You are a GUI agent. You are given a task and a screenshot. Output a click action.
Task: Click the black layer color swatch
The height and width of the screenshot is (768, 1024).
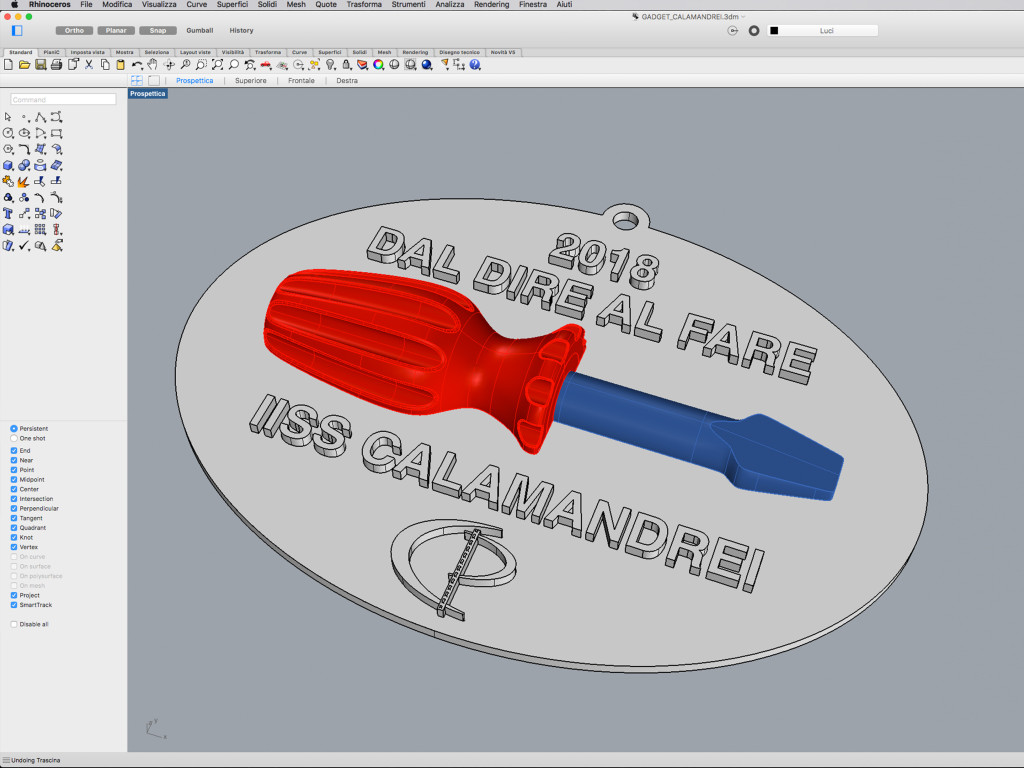(x=774, y=31)
